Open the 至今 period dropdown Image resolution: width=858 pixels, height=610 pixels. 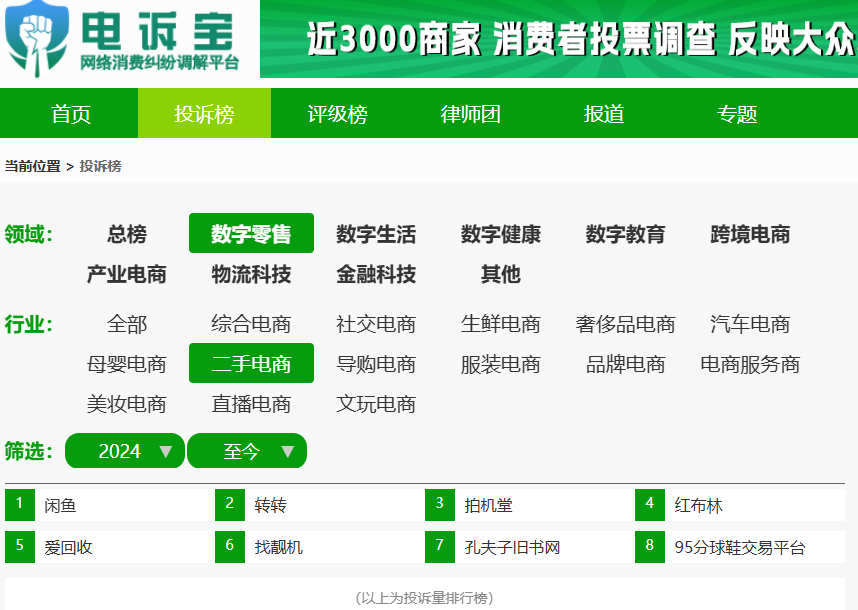[x=247, y=451]
